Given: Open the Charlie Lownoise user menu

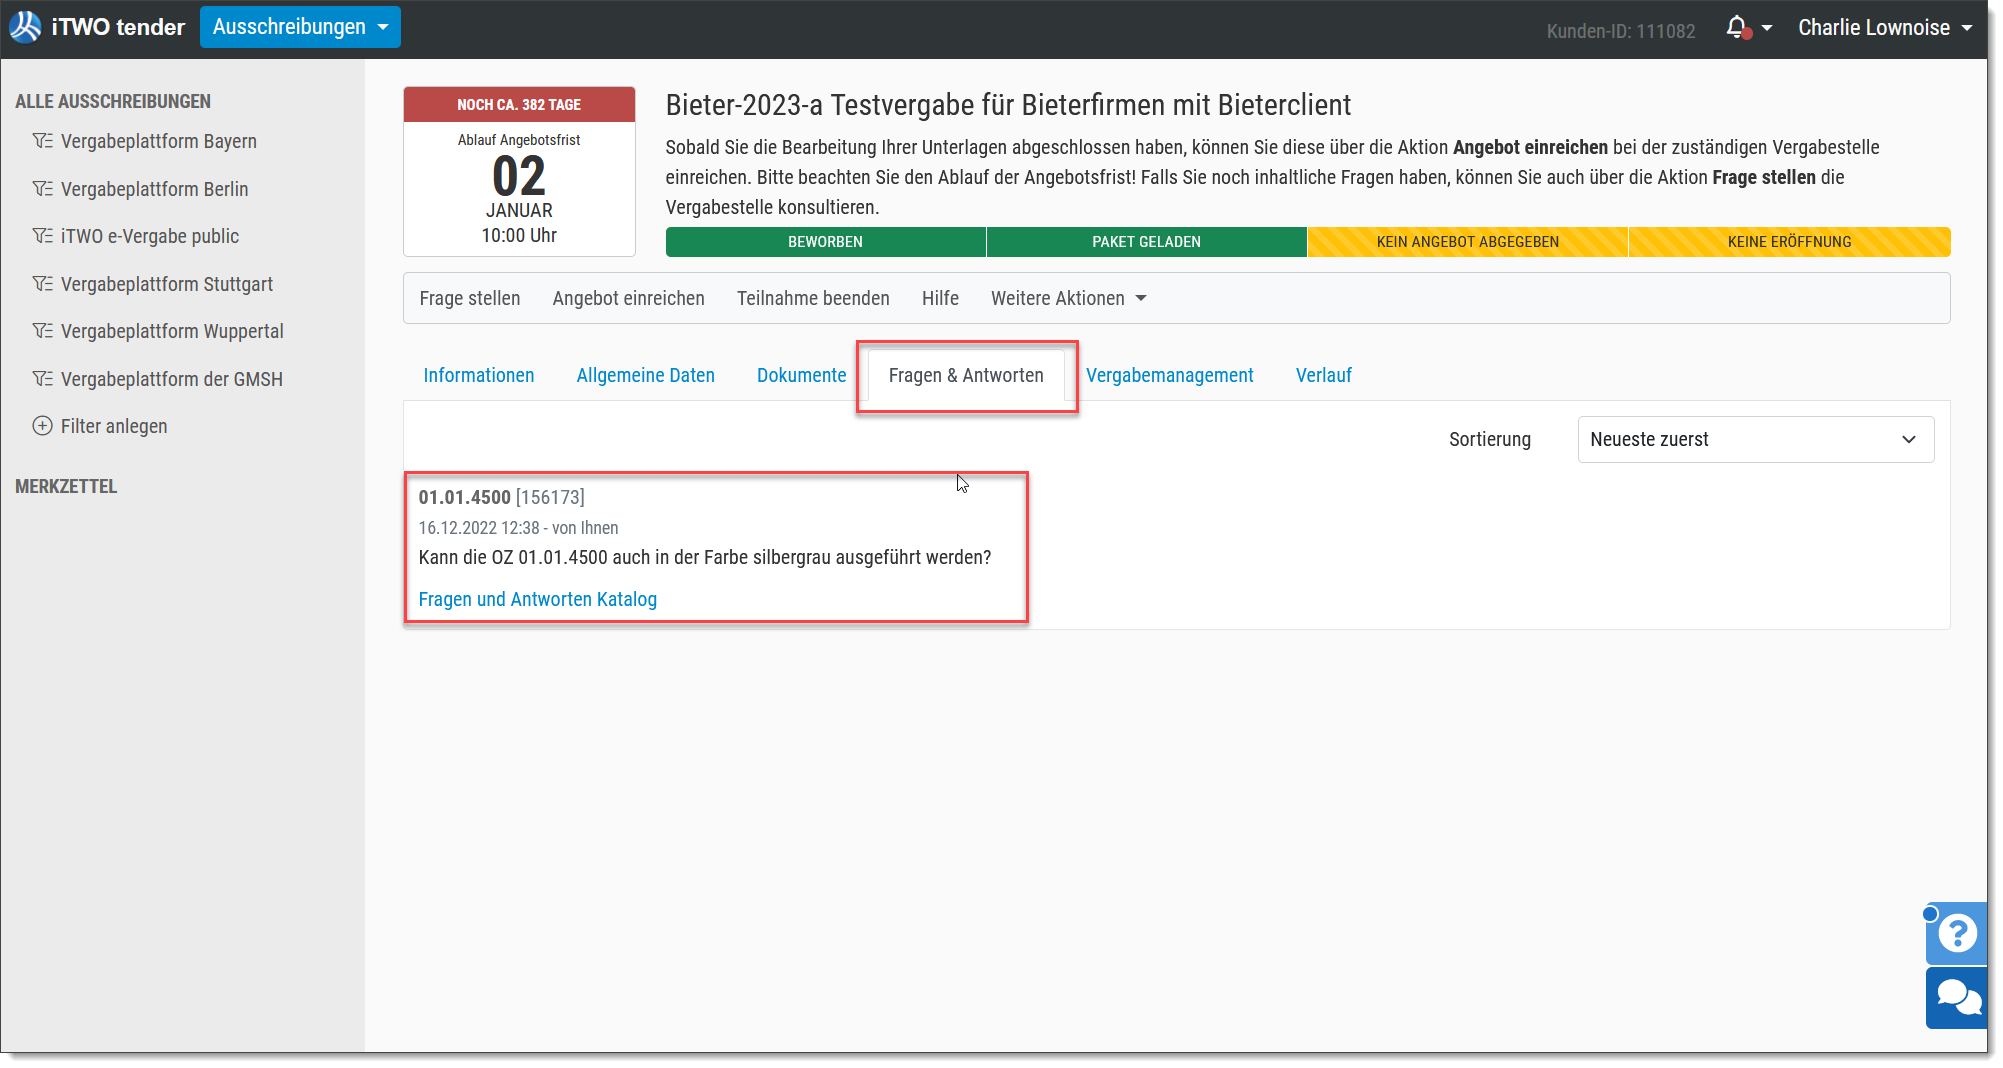Looking at the screenshot, I should pos(1885,28).
